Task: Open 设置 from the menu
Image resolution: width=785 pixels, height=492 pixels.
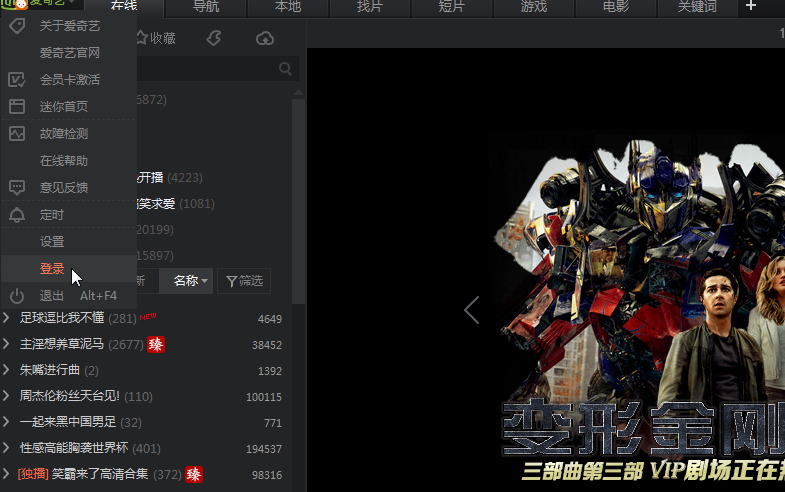Action: (69, 242)
